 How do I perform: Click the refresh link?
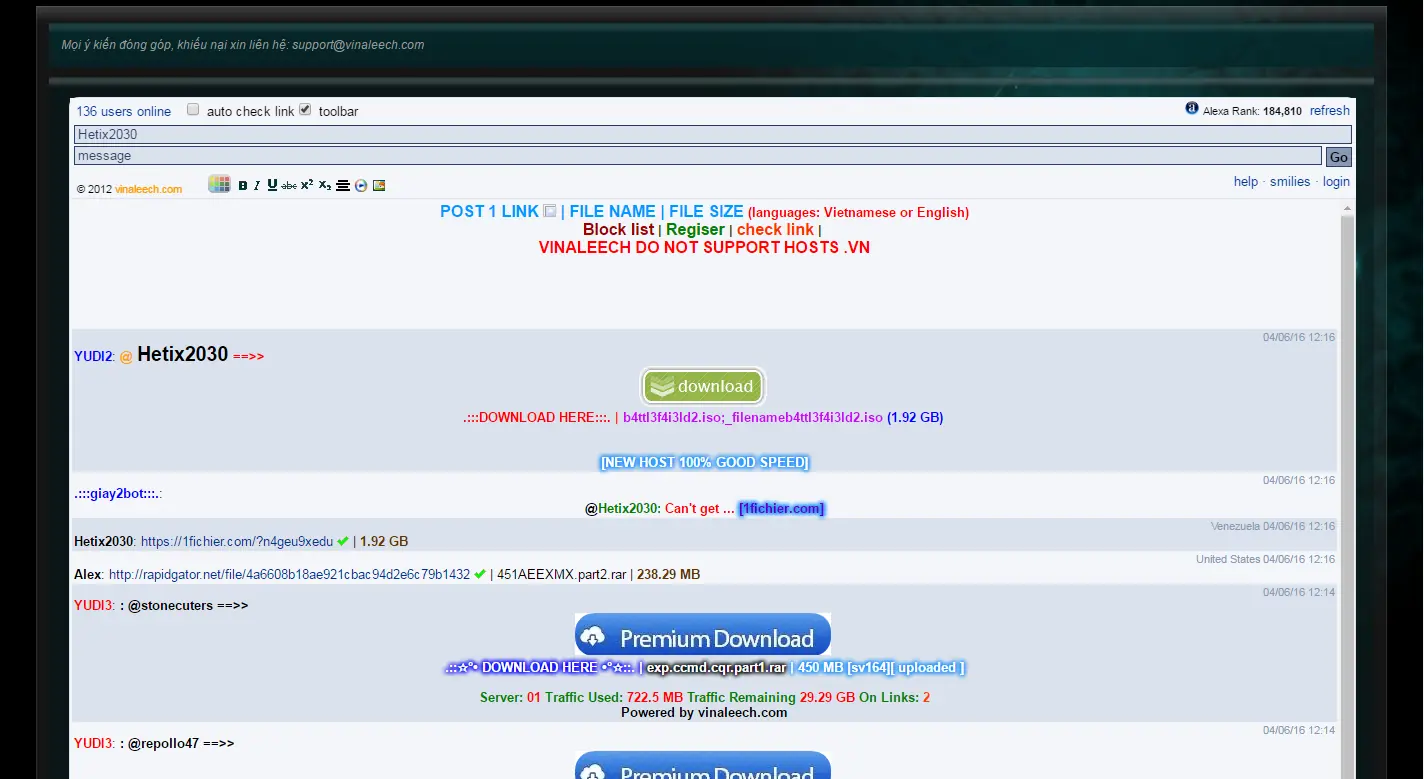tap(1330, 110)
